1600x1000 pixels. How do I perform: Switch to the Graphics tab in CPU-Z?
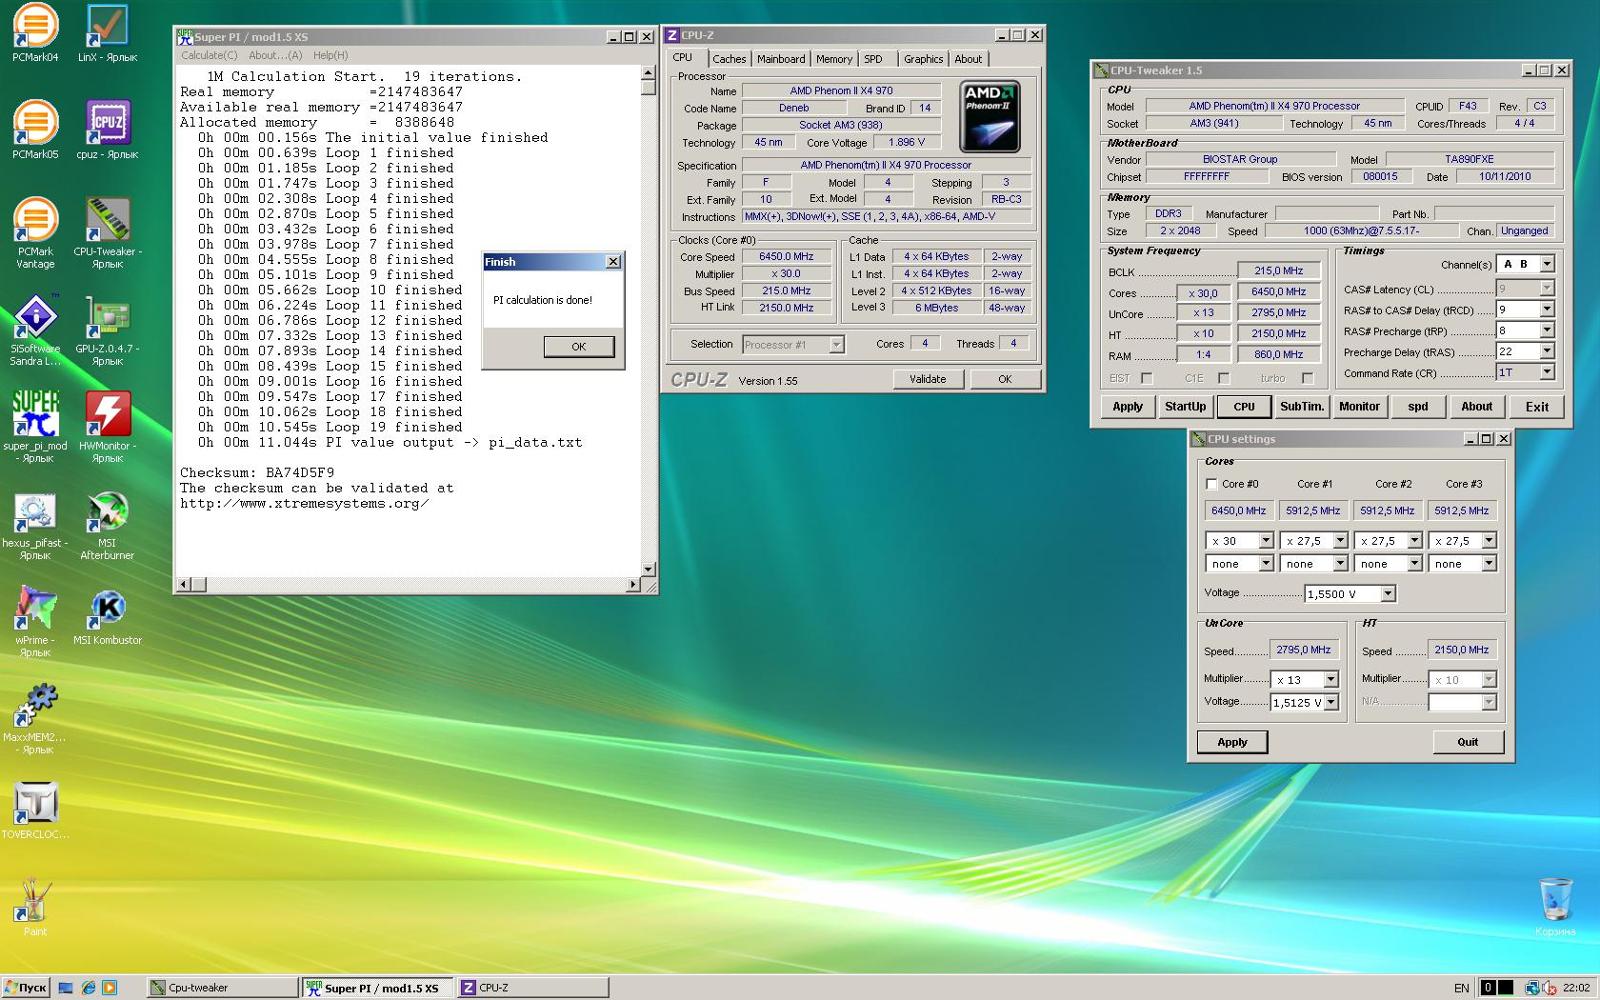[923, 59]
